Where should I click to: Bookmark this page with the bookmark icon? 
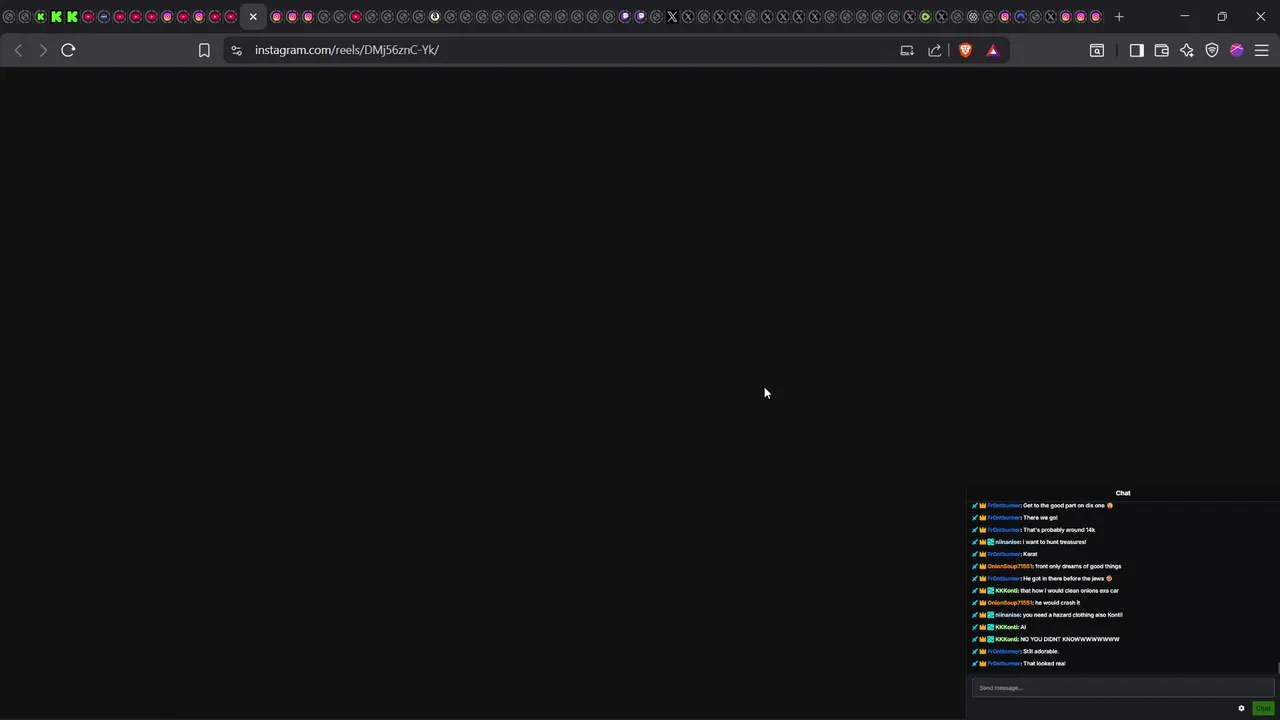204,50
